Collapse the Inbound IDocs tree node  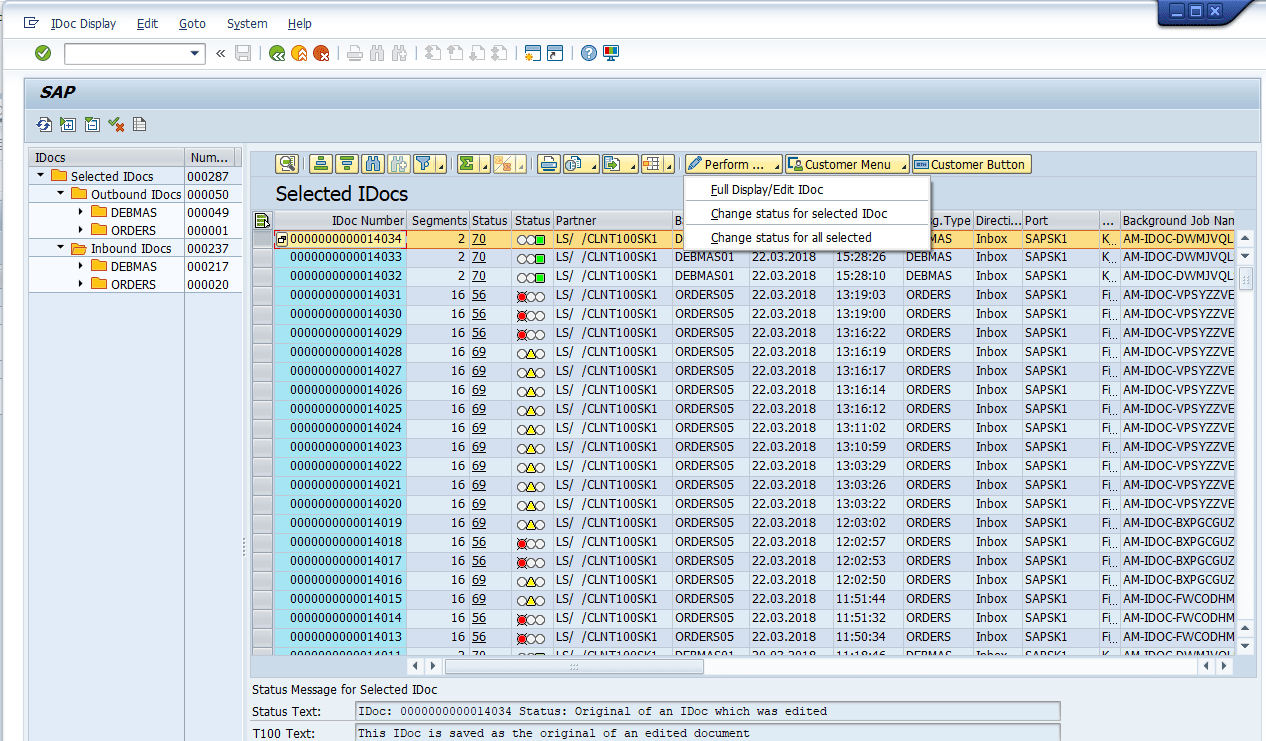coord(60,248)
